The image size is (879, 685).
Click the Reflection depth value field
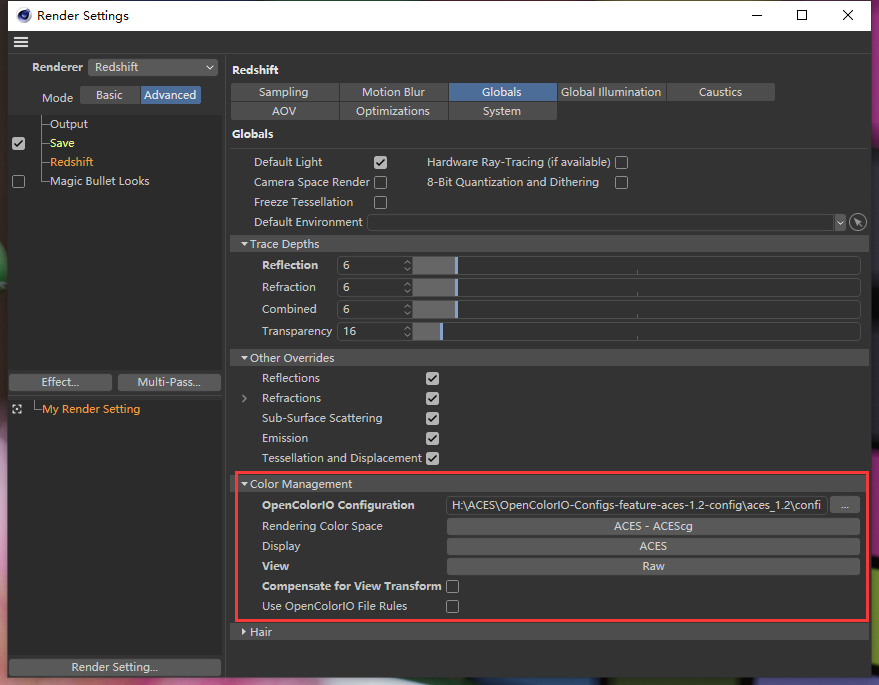pos(370,265)
